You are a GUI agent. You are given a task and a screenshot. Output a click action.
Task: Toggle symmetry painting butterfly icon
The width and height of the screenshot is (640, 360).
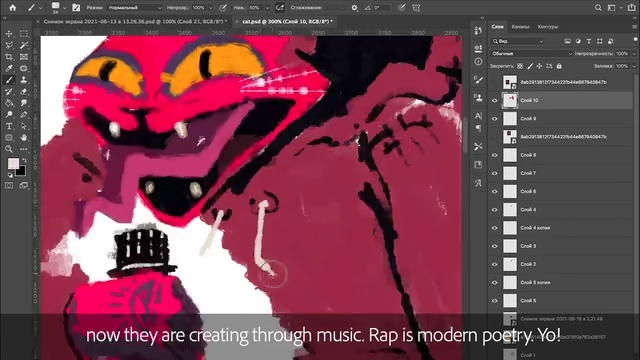tap(416, 8)
